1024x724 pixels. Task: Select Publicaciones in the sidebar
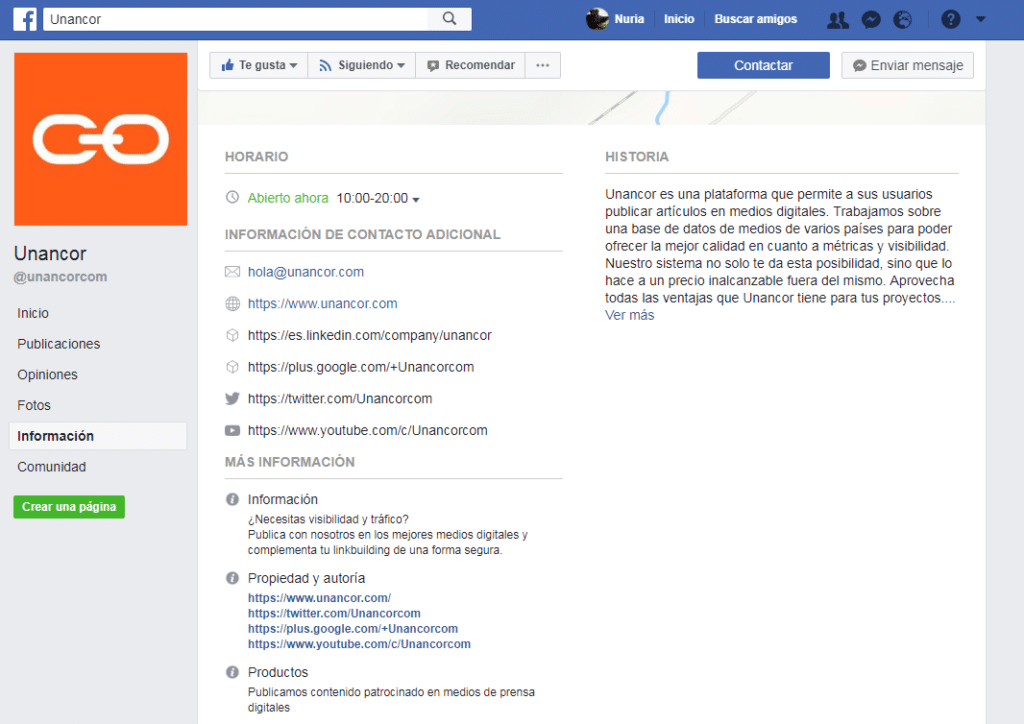[59, 344]
